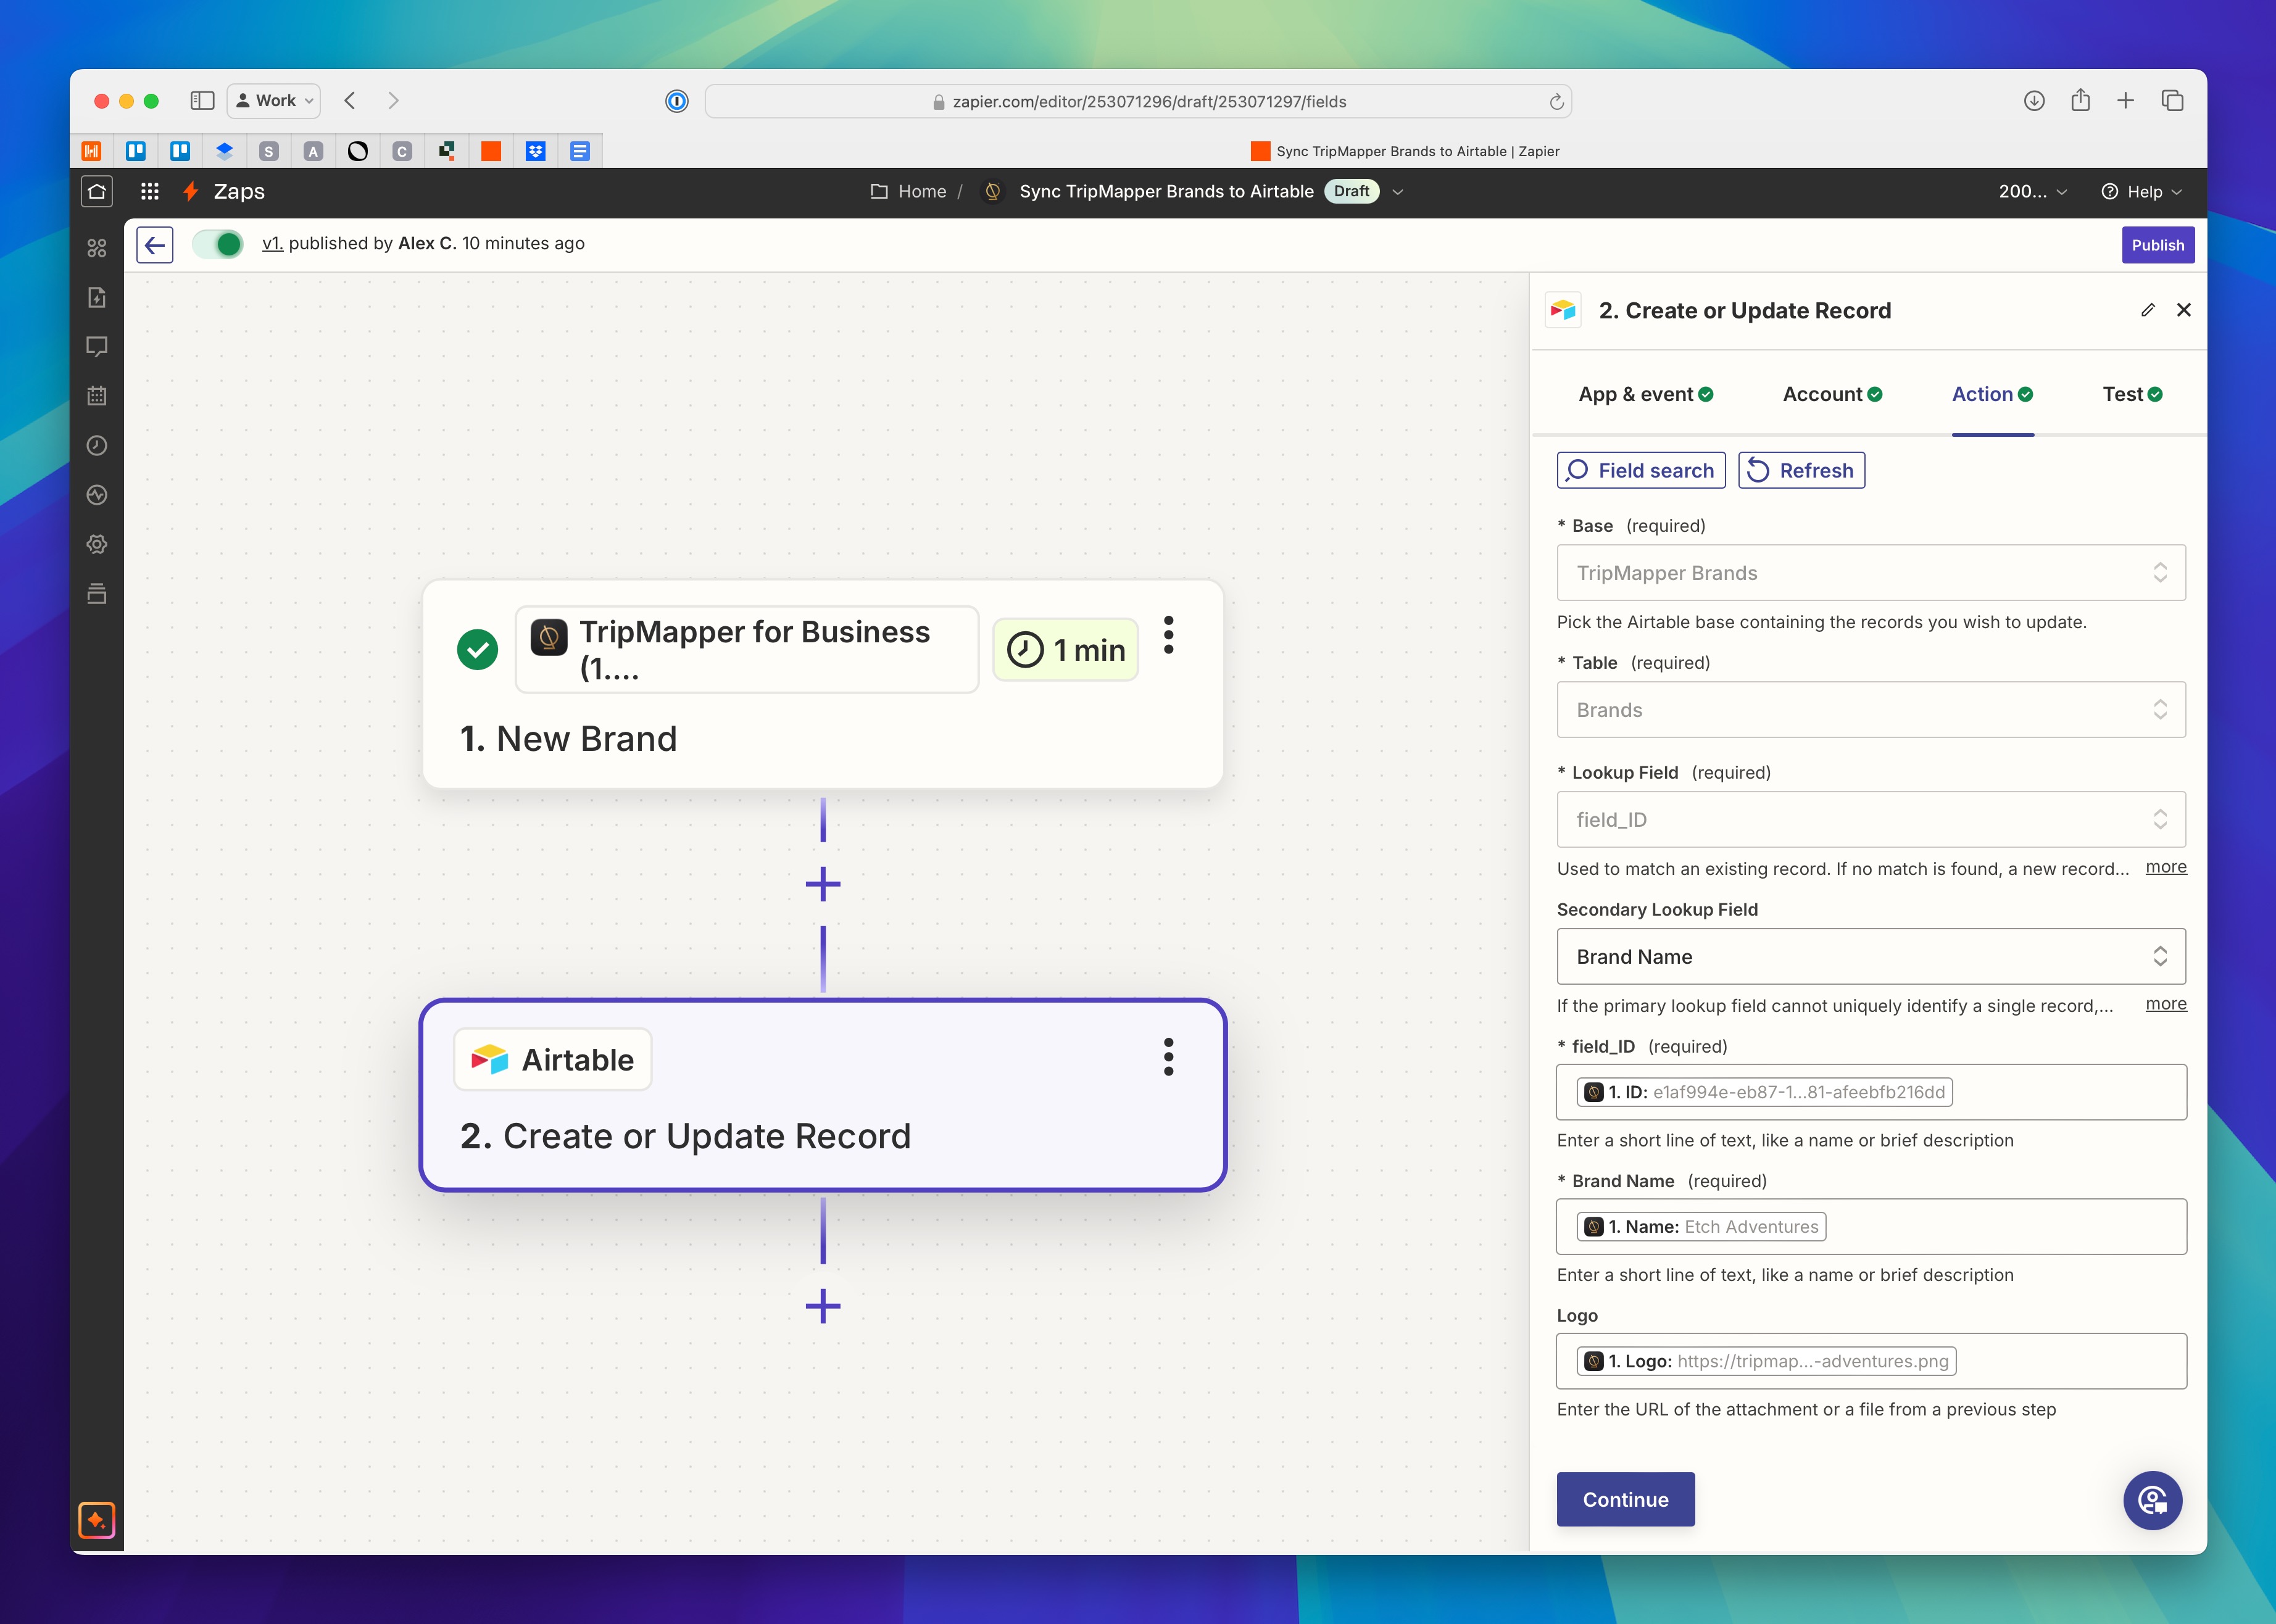Viewport: 2276px width, 1624px height.
Task: Expand the chevron next to Draft badge
Action: pyautogui.click(x=1398, y=192)
